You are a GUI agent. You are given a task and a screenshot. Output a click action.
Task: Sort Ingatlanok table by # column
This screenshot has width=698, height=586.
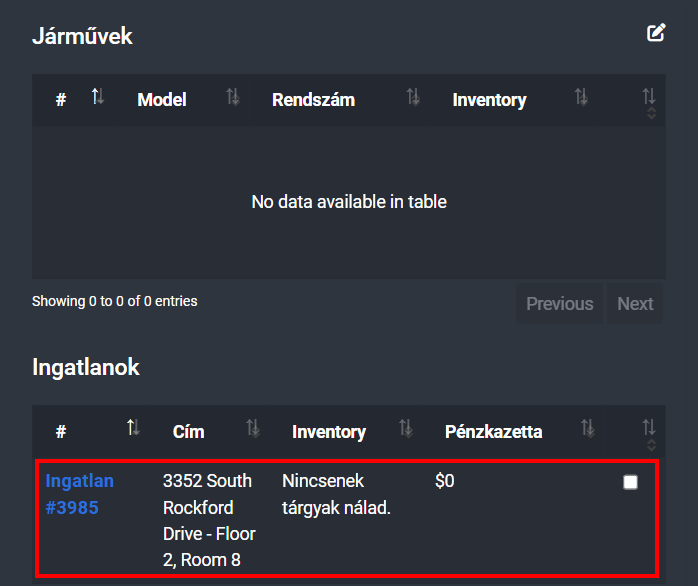pos(91,431)
